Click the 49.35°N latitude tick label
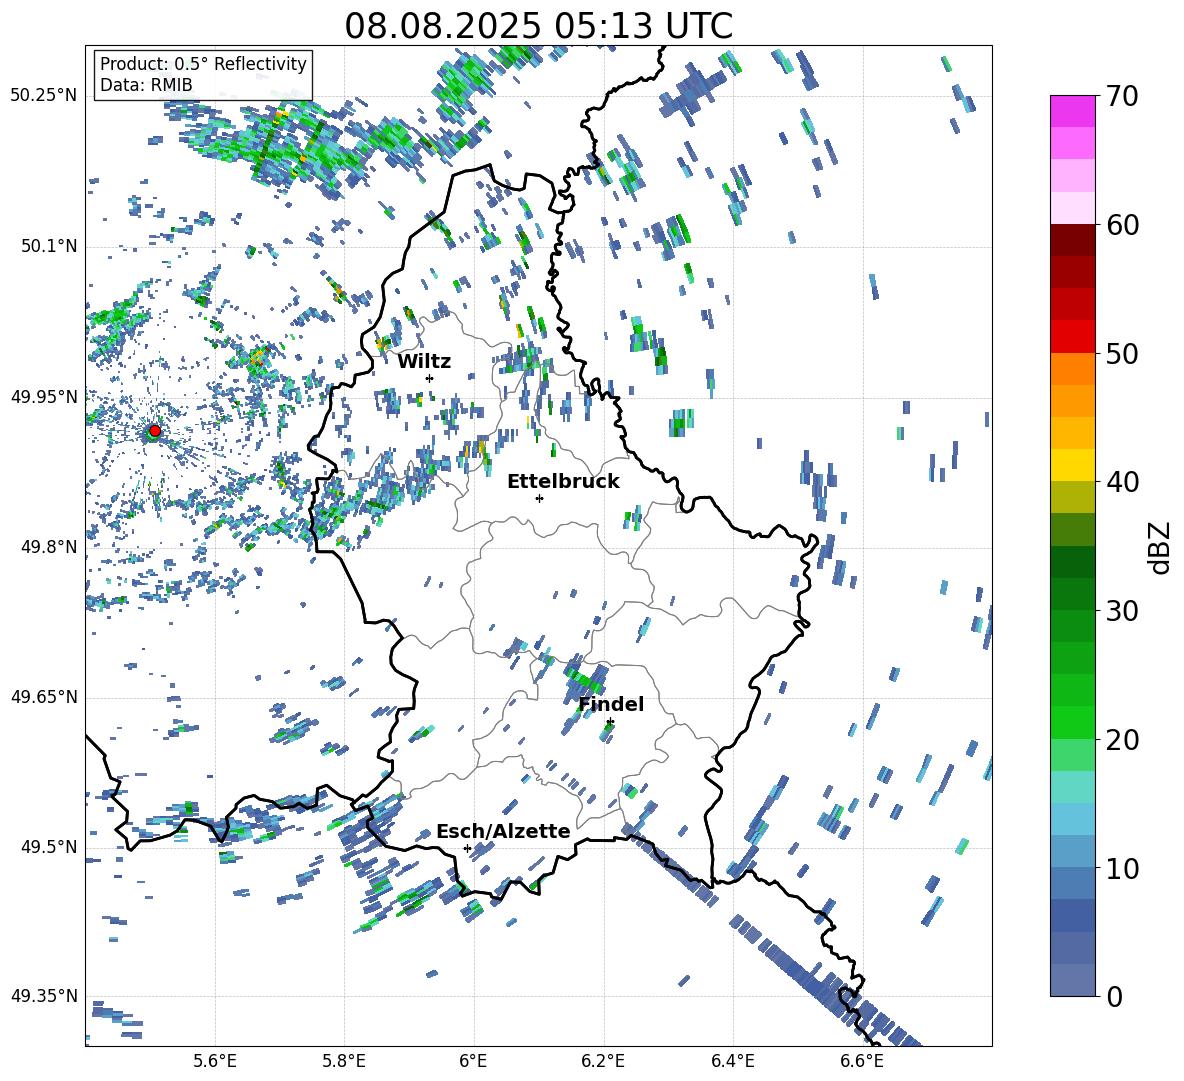The width and height of the screenshot is (1184, 1081). (44, 996)
